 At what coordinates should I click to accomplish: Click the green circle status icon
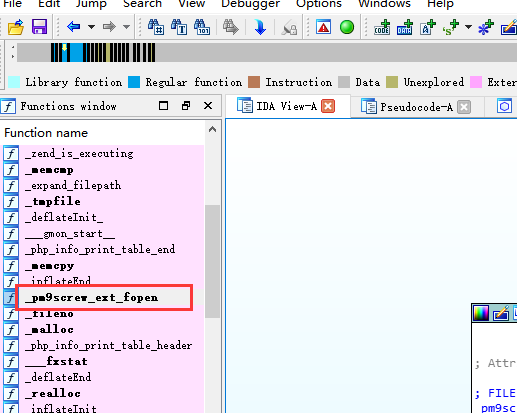(347, 27)
